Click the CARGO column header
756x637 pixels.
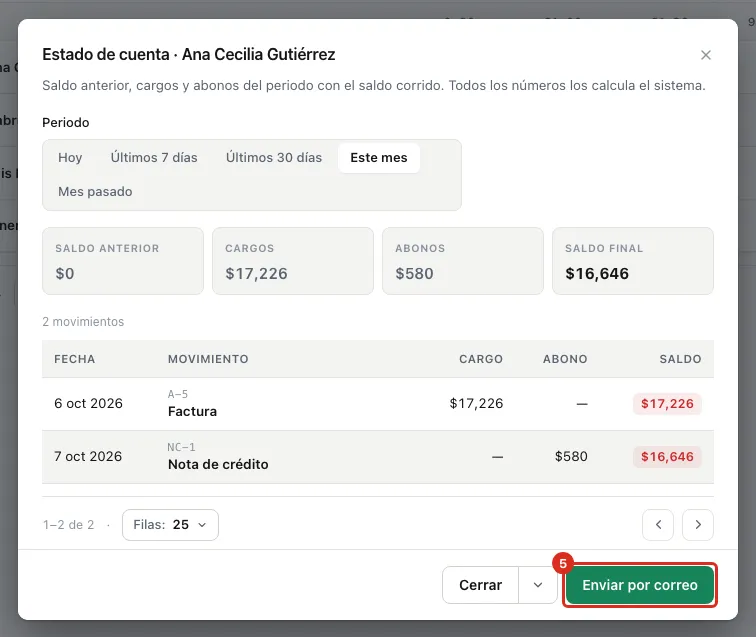tap(481, 359)
